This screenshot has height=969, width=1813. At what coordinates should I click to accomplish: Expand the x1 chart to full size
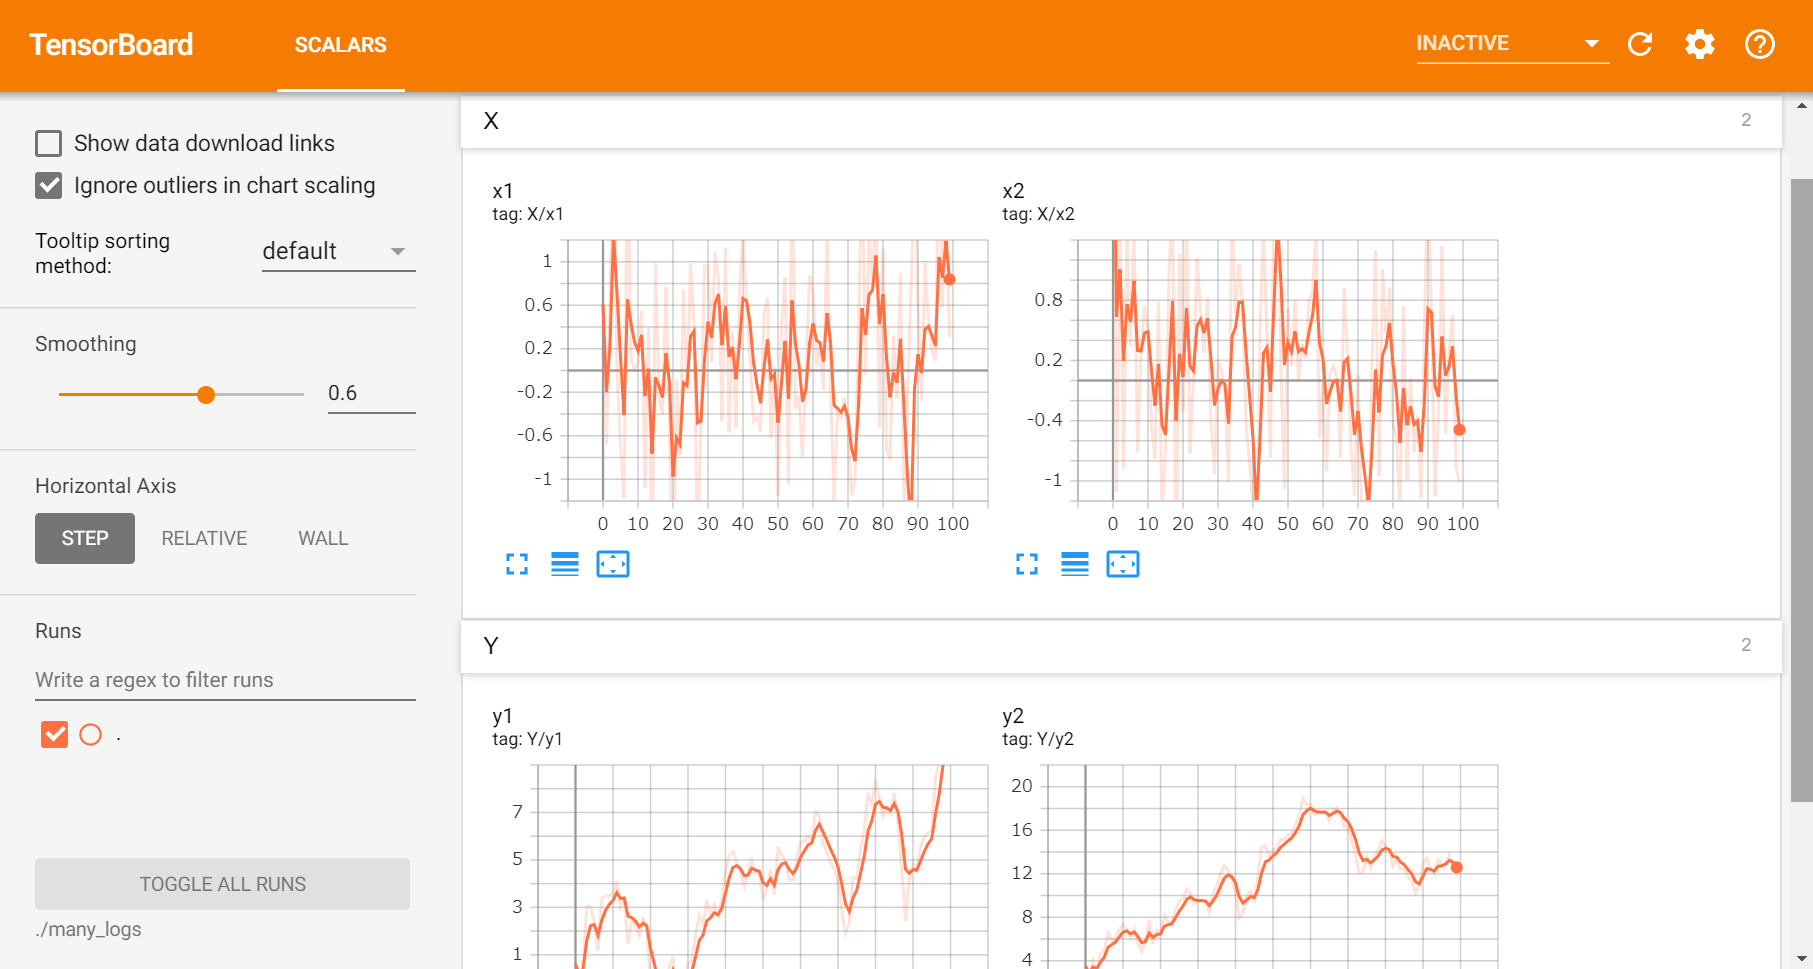pyautogui.click(x=517, y=564)
